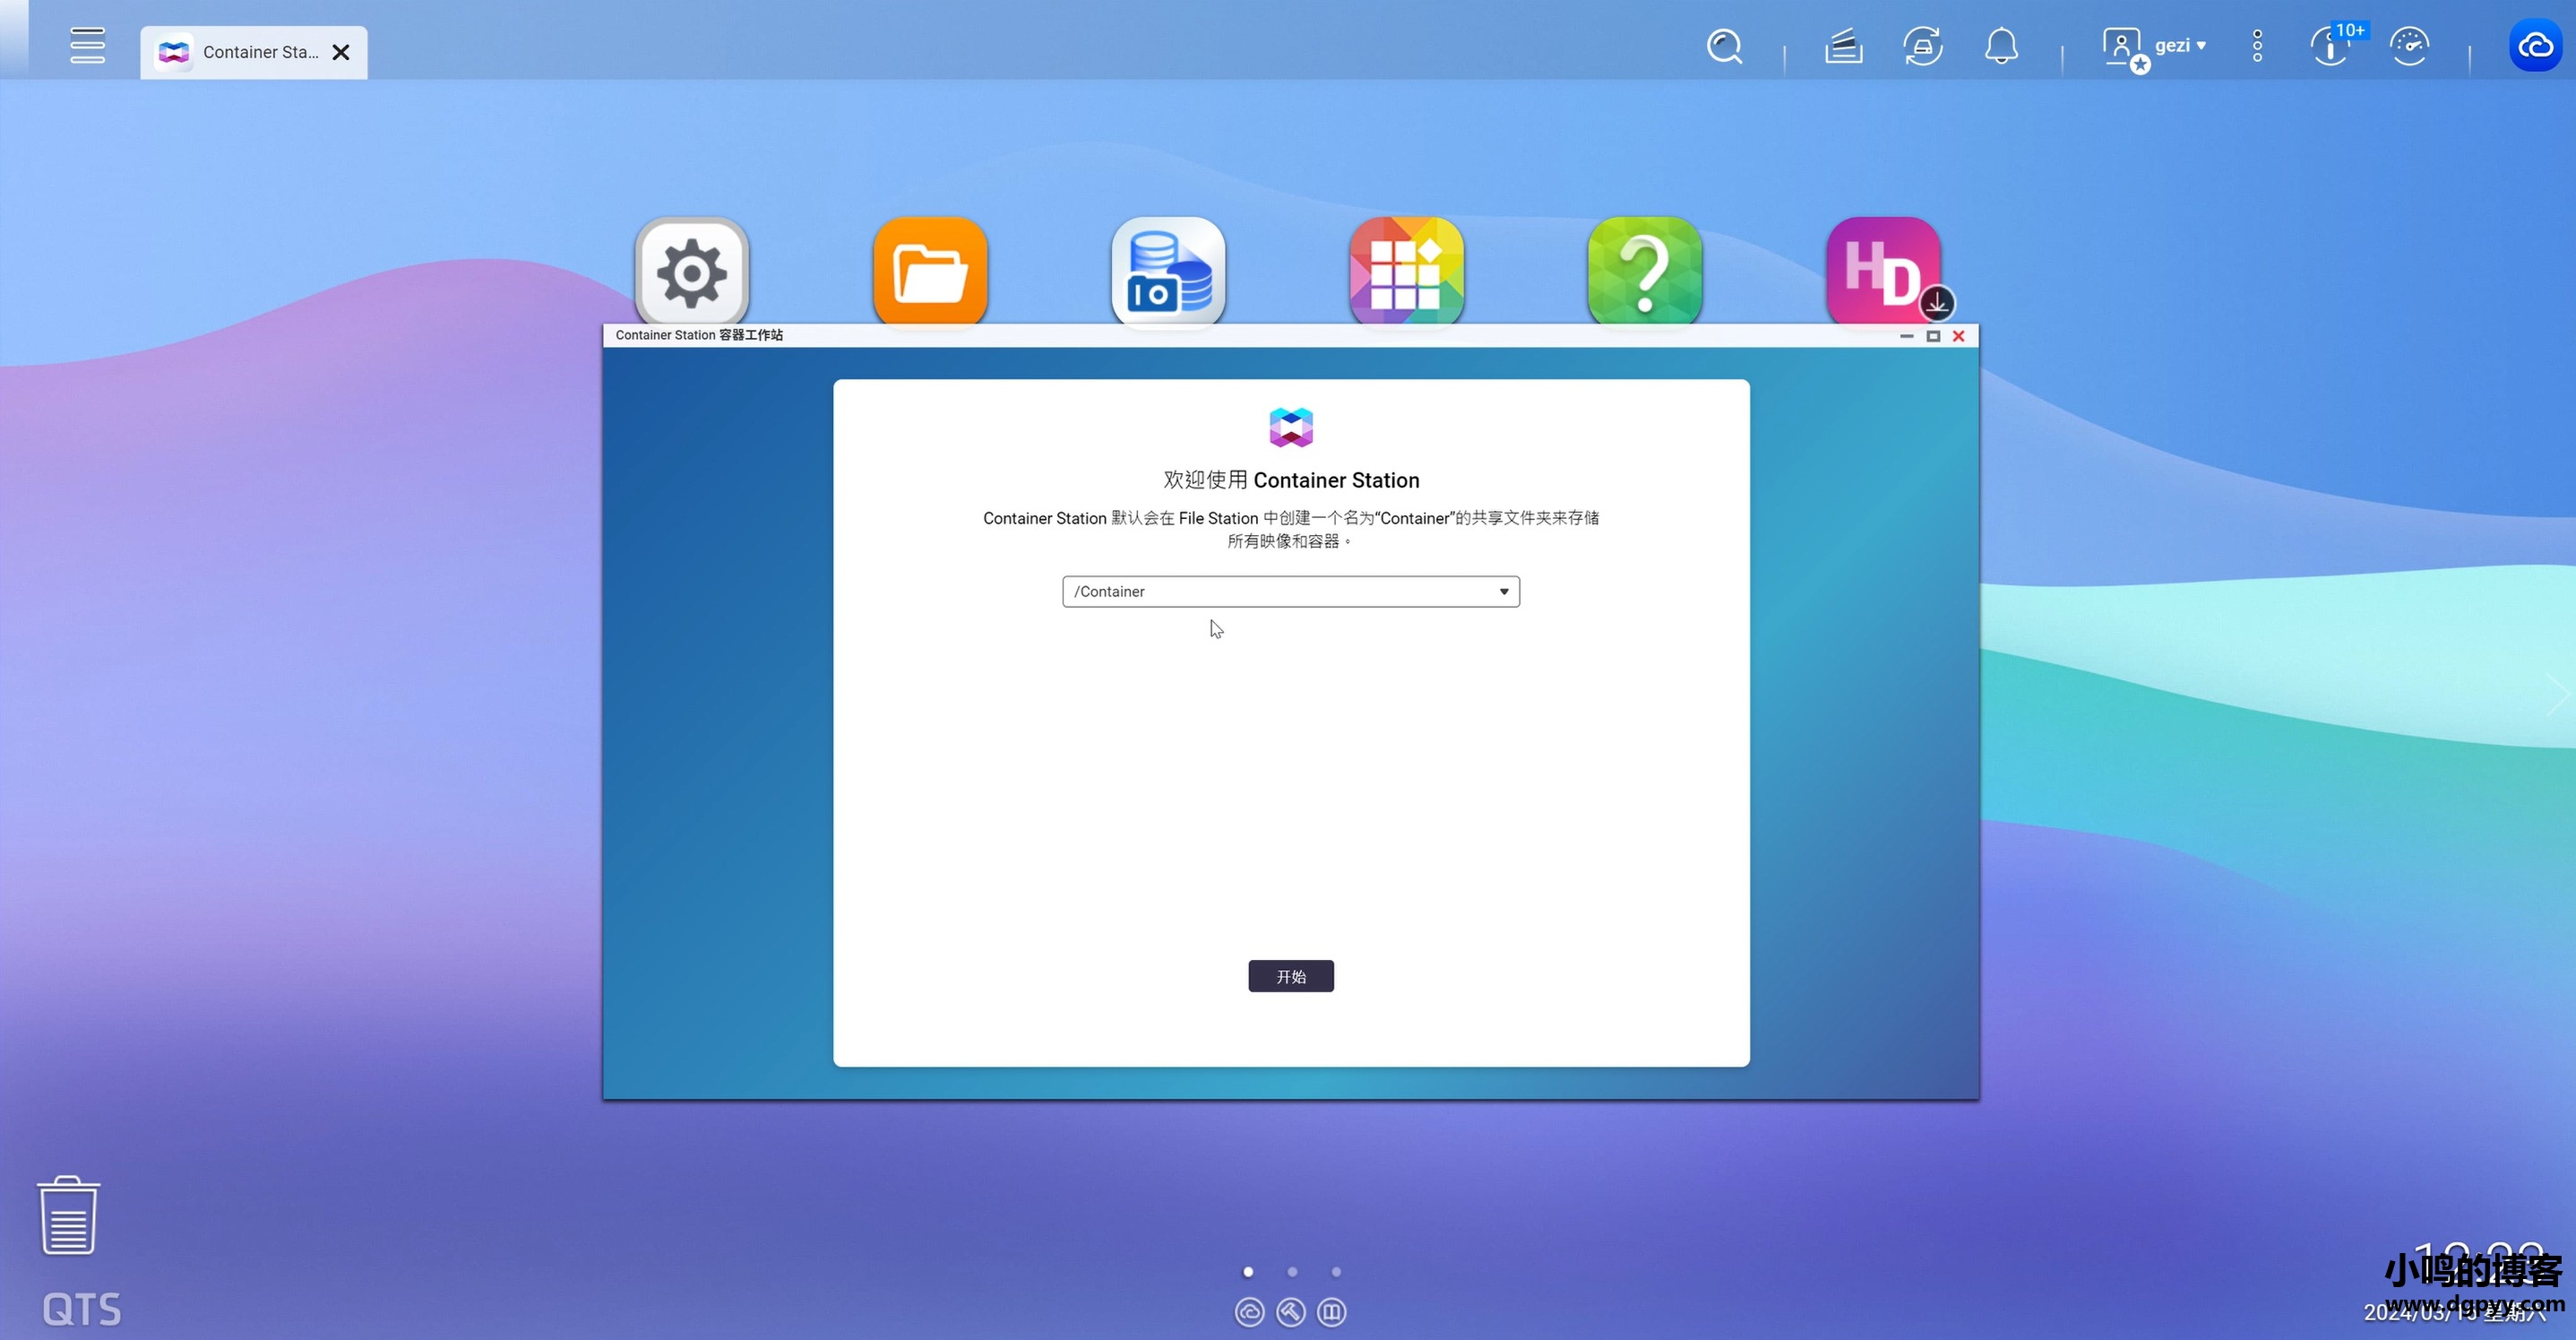Open File Station folder desktop icon
Screen dimensions: 2576x1340
tap(930, 271)
